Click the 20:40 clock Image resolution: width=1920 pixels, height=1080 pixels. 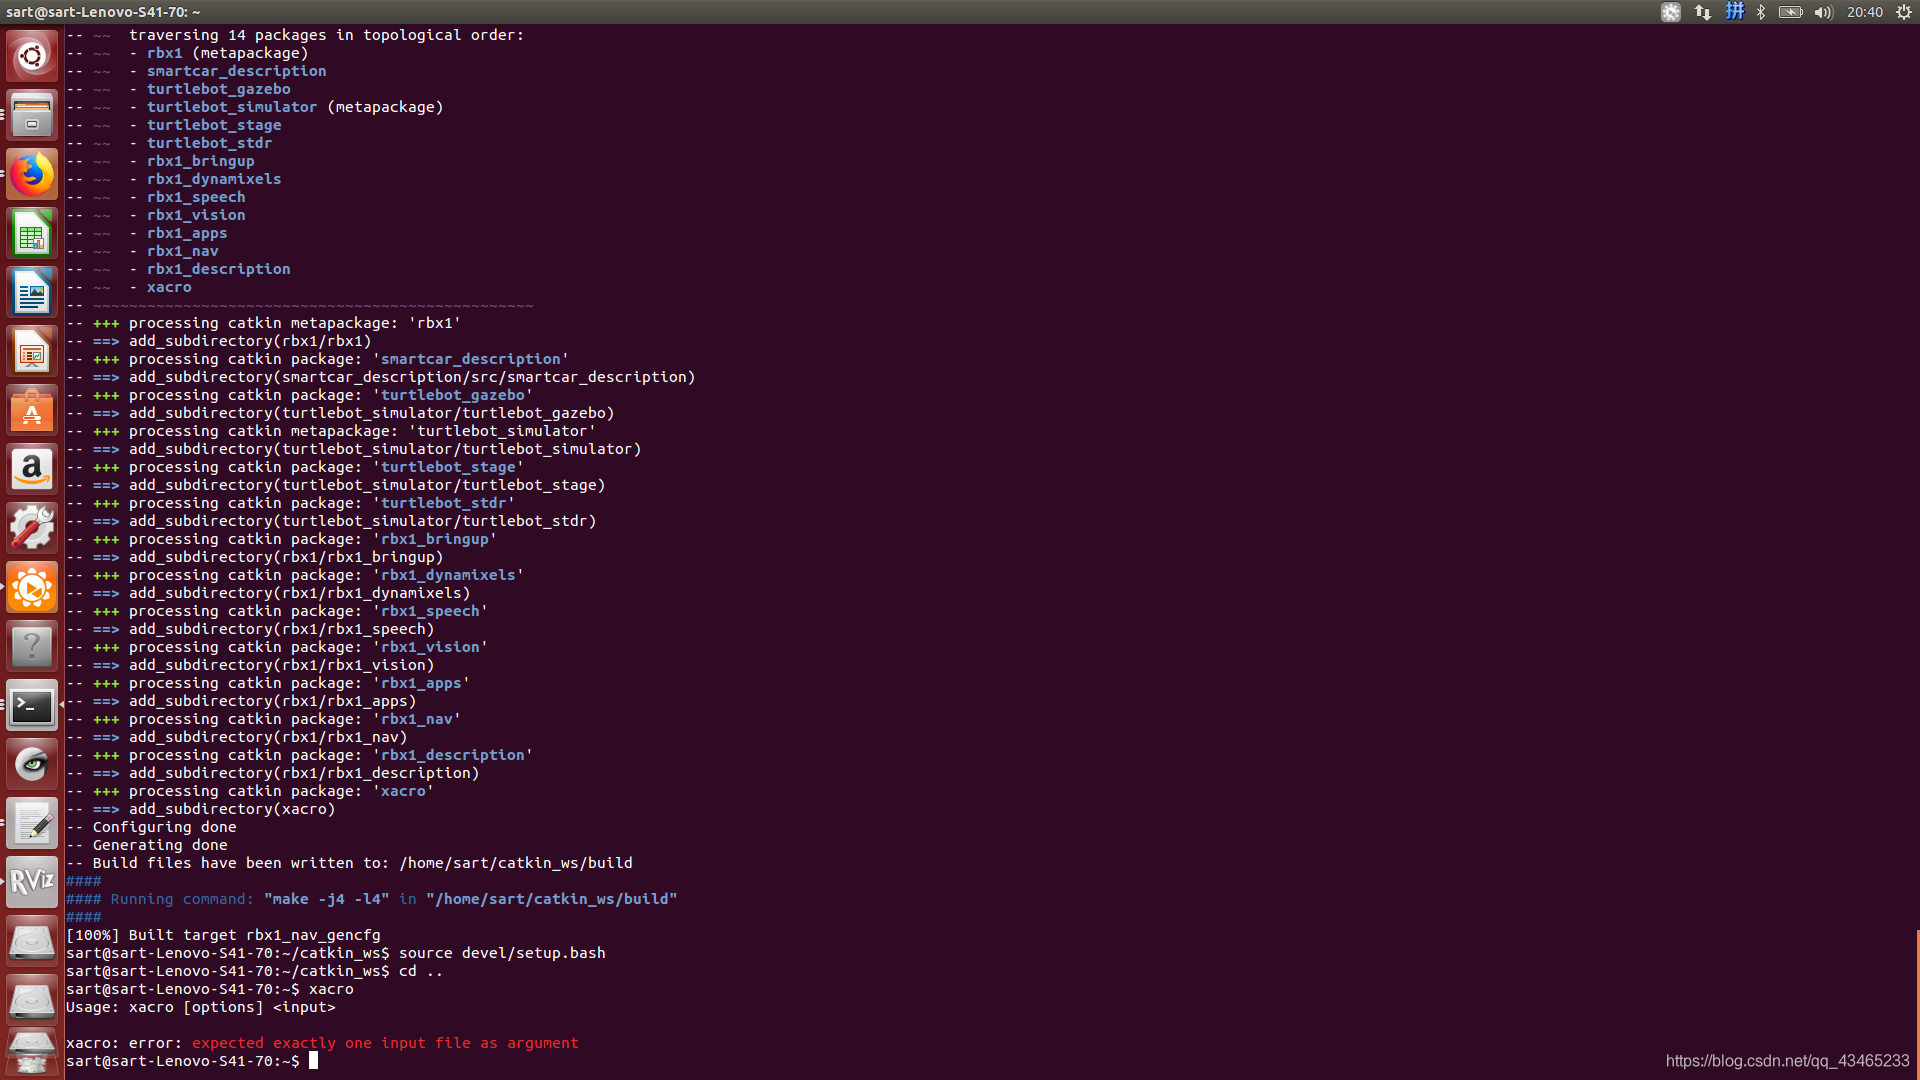tap(1864, 12)
